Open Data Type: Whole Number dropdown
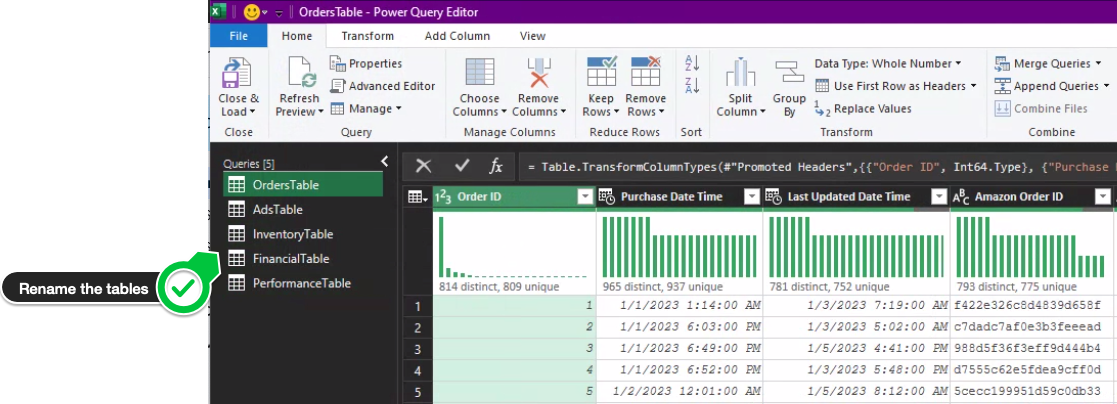This screenshot has width=1117, height=404. coord(888,63)
